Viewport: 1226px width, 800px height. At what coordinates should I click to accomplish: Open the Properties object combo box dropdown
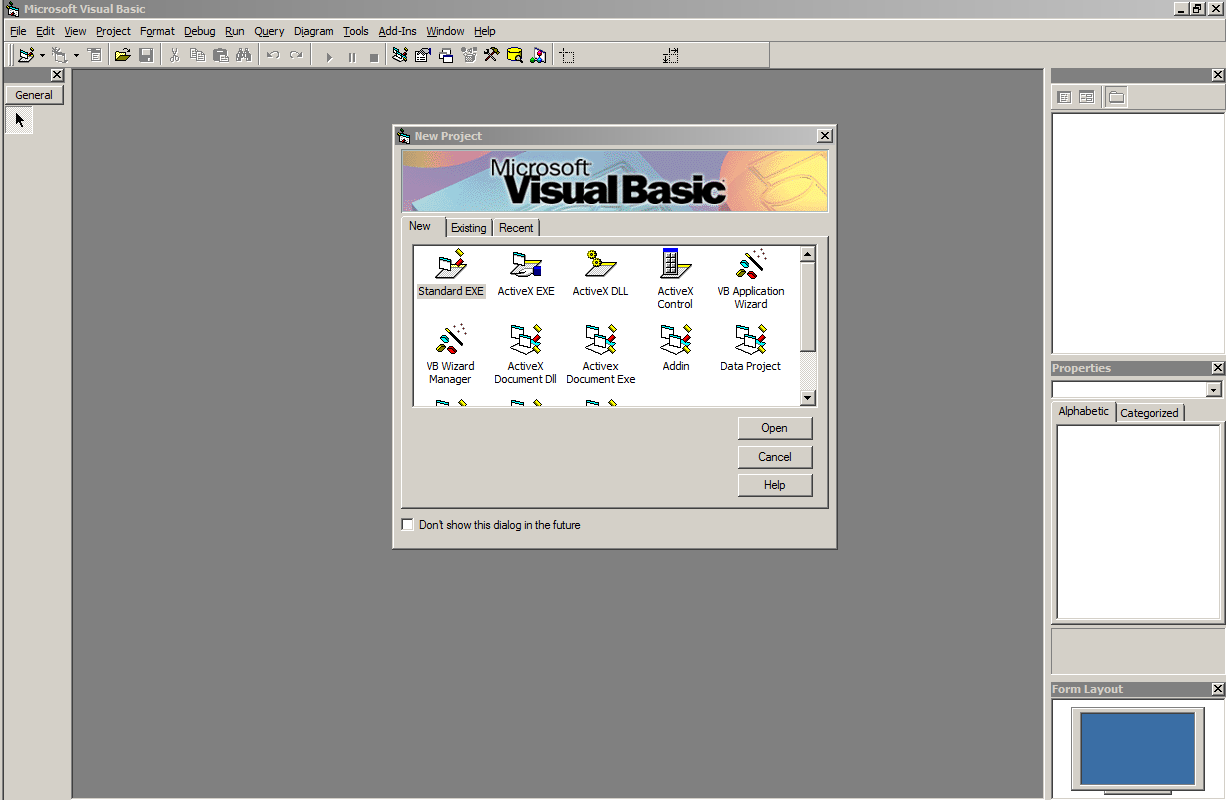pyautogui.click(x=1214, y=390)
